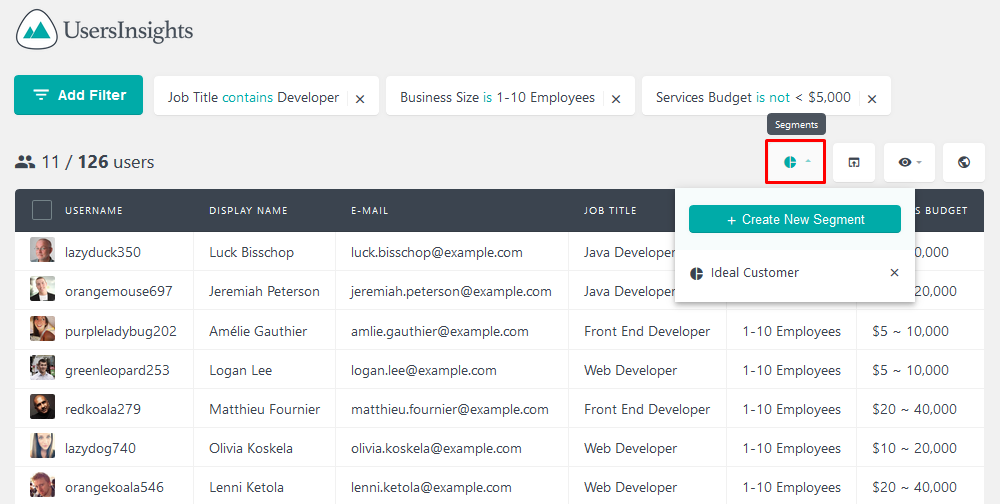Click display name Luck Bisschop
Viewport: 1000px width, 504px height.
point(251,253)
